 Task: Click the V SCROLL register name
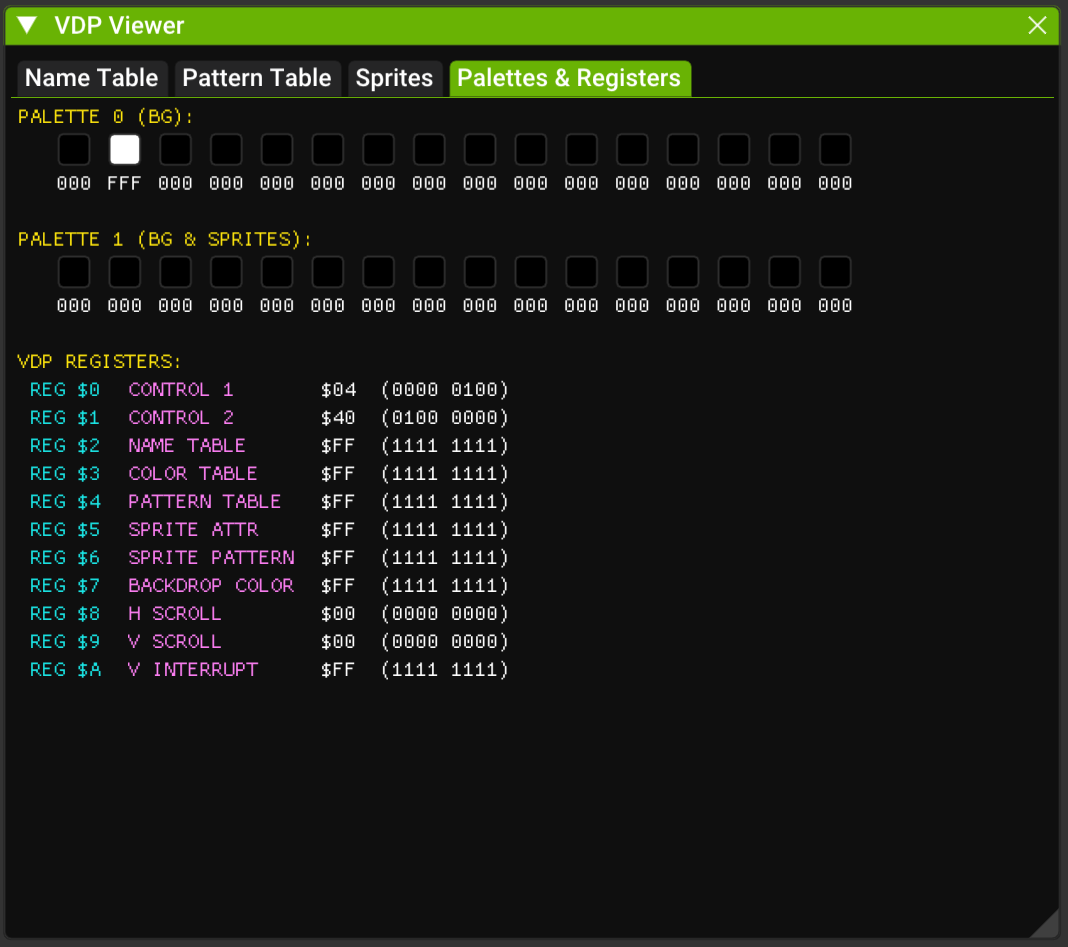click(175, 641)
